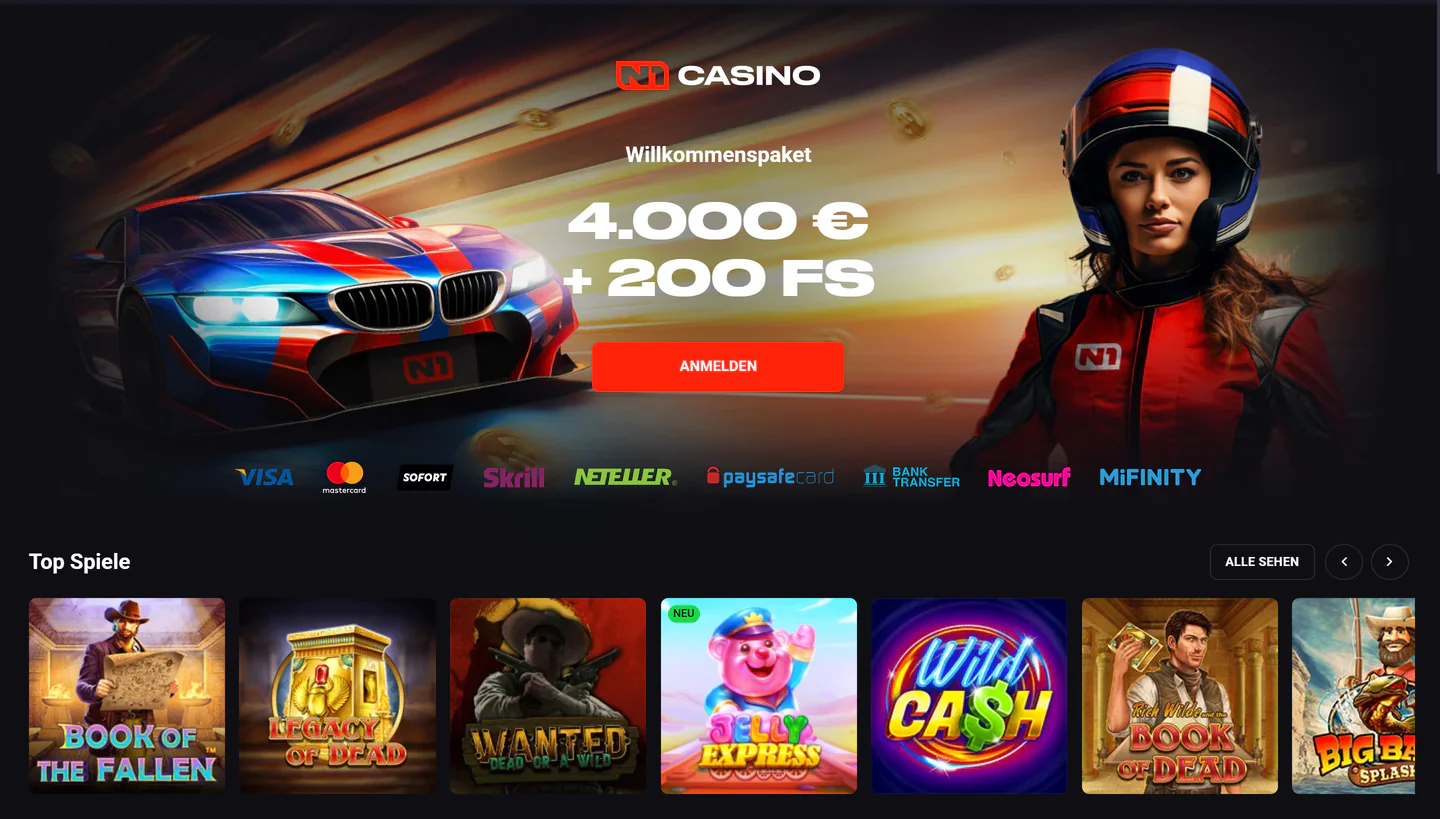Launch the Legacy of Dead game
The height and width of the screenshot is (819, 1440).
[337, 696]
